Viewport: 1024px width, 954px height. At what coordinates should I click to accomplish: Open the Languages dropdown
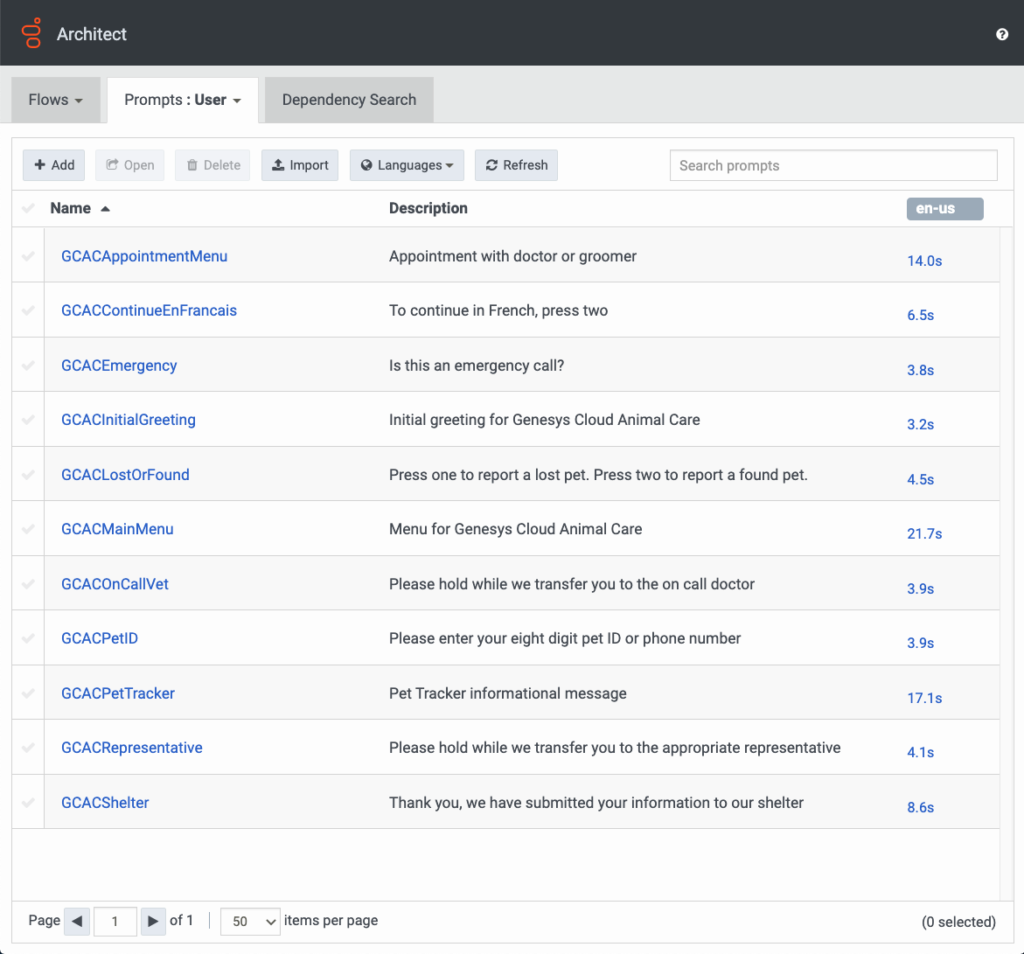point(407,165)
